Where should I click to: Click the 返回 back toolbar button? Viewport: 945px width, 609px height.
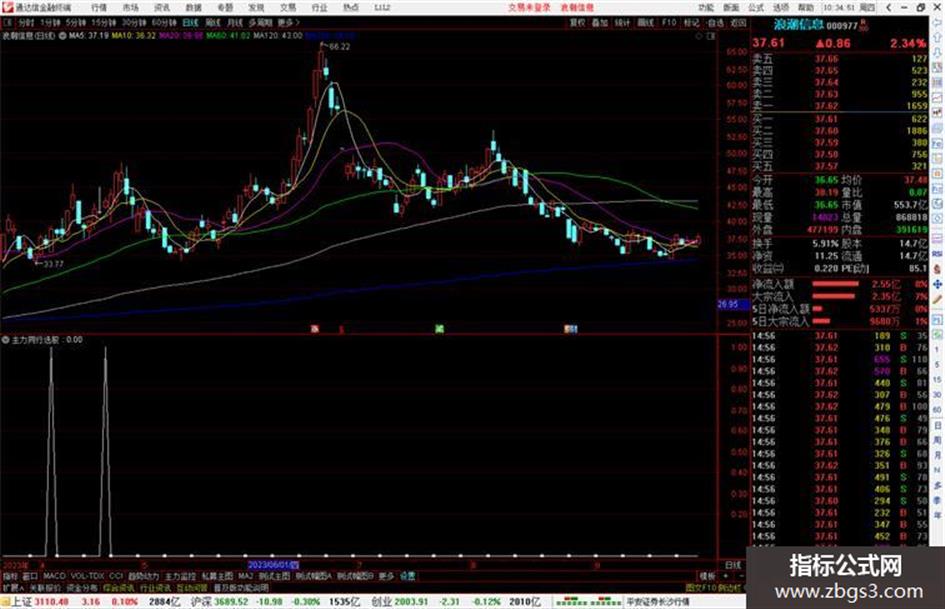738,22
